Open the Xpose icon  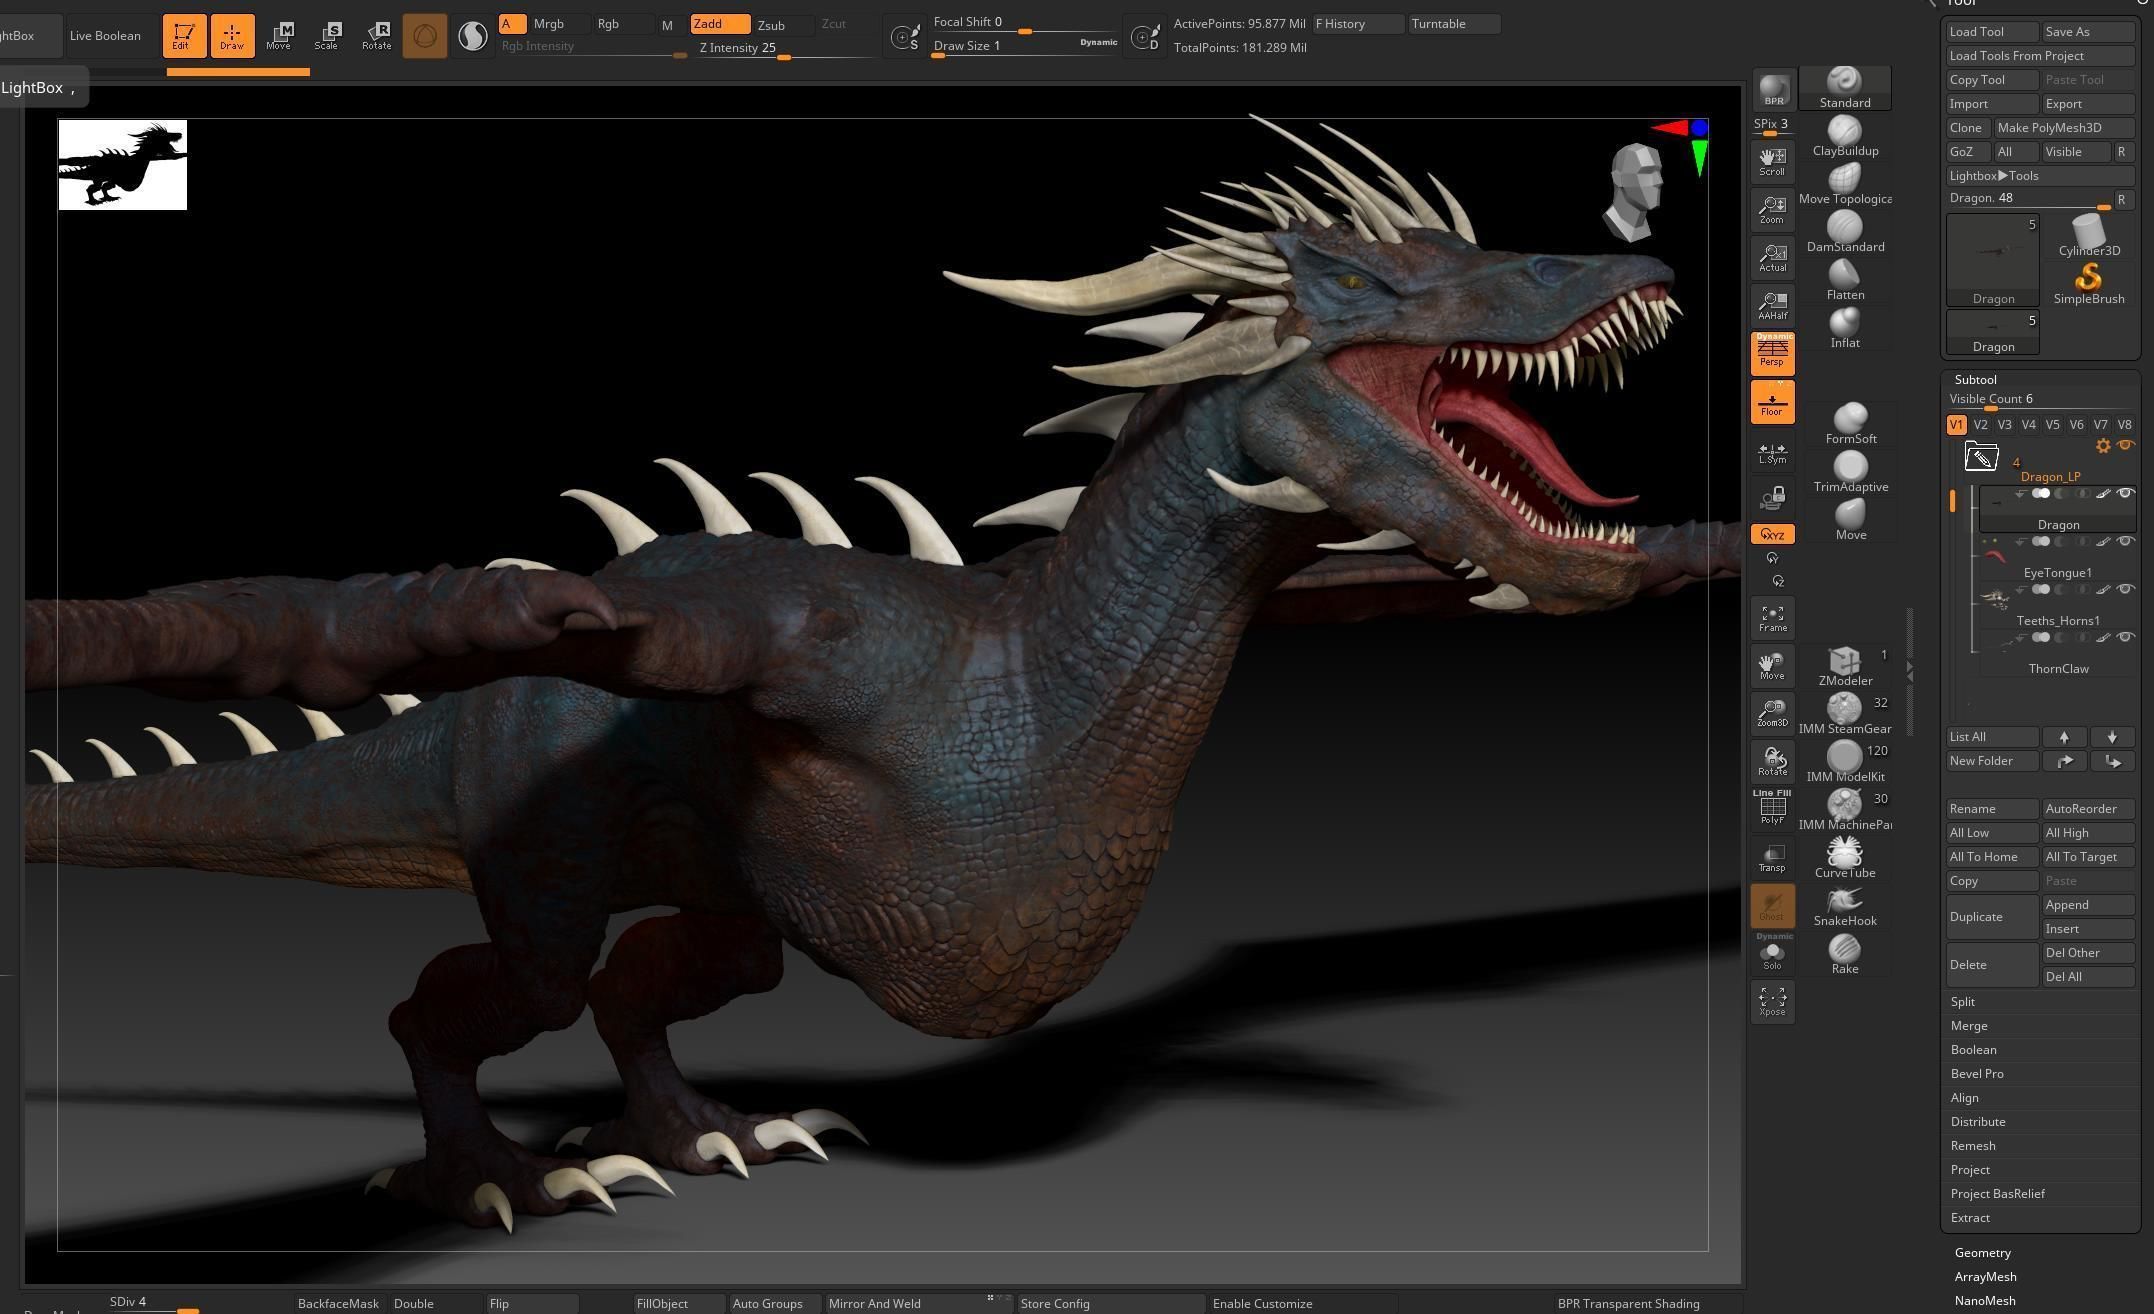[x=1773, y=1002]
